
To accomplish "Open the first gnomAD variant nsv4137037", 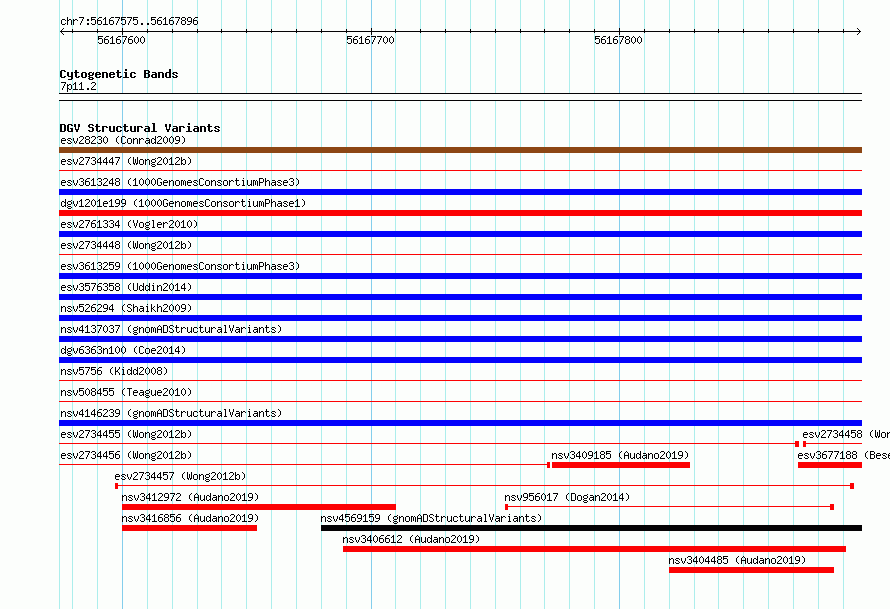I will tap(171, 329).
